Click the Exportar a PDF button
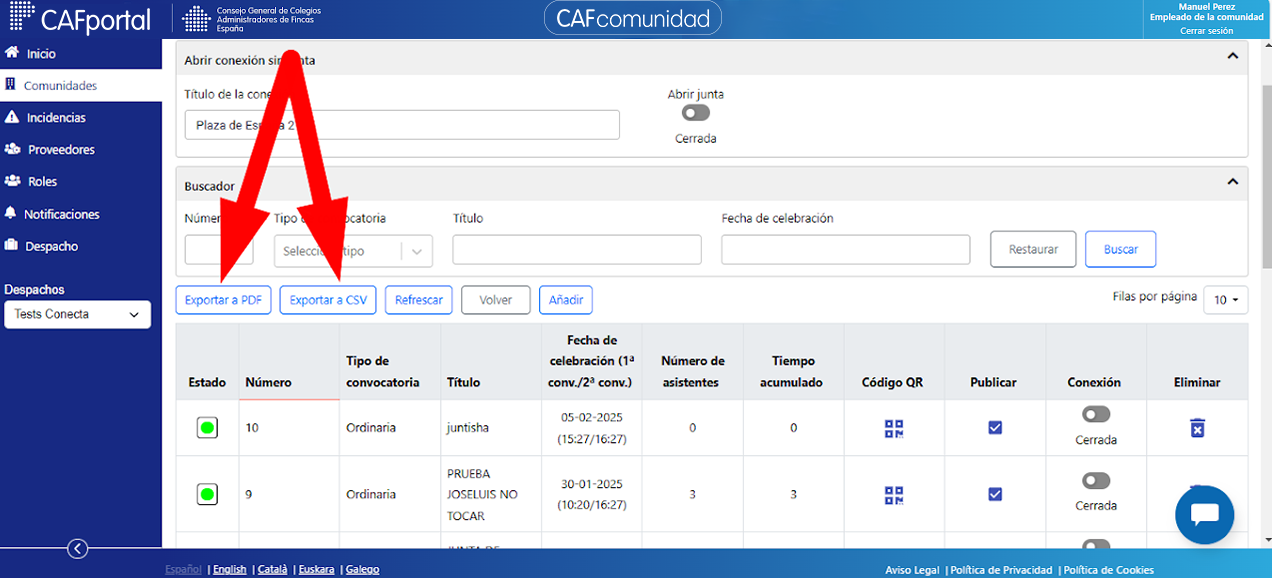The image size is (1272, 578). point(224,300)
